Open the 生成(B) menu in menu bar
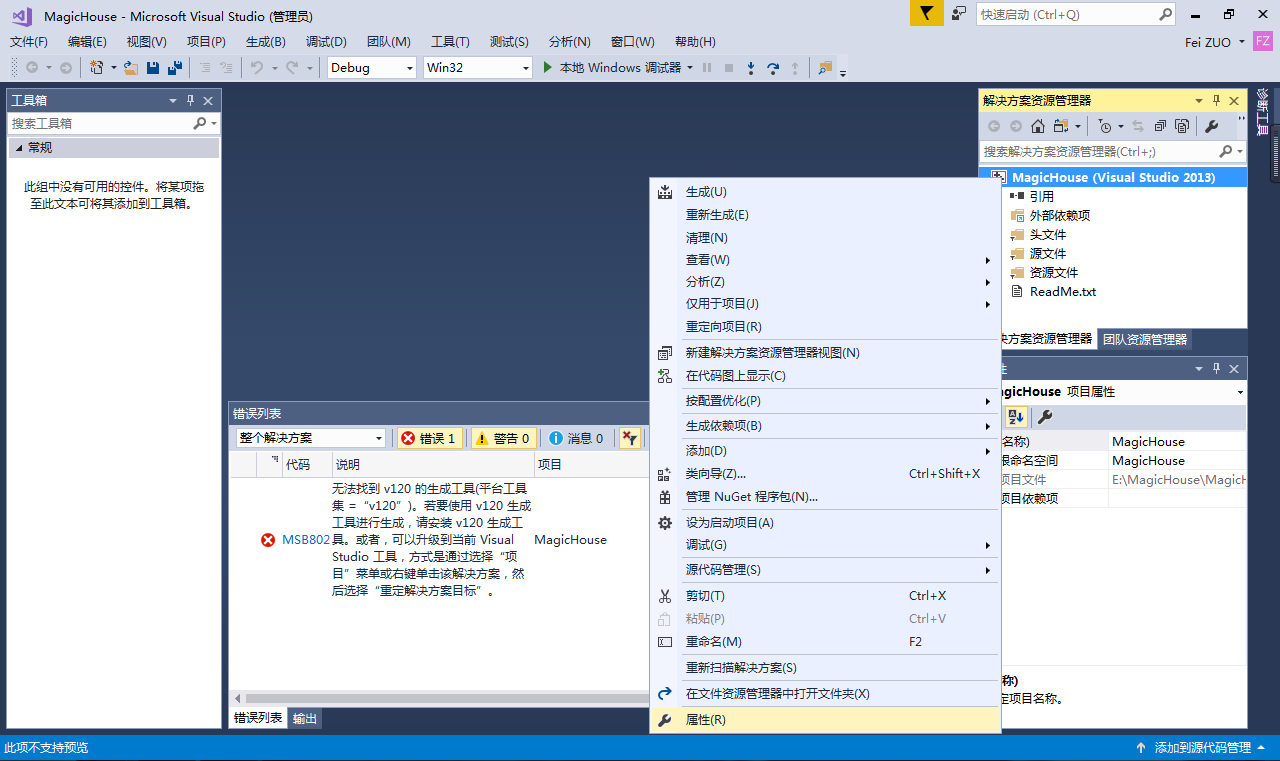The width and height of the screenshot is (1280, 761). 266,41
